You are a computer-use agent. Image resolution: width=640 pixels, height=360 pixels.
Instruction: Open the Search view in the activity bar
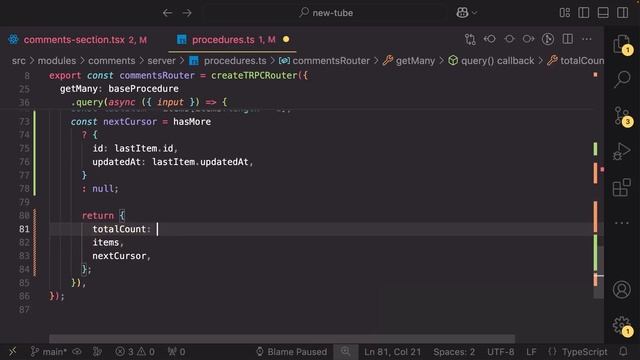point(622,79)
